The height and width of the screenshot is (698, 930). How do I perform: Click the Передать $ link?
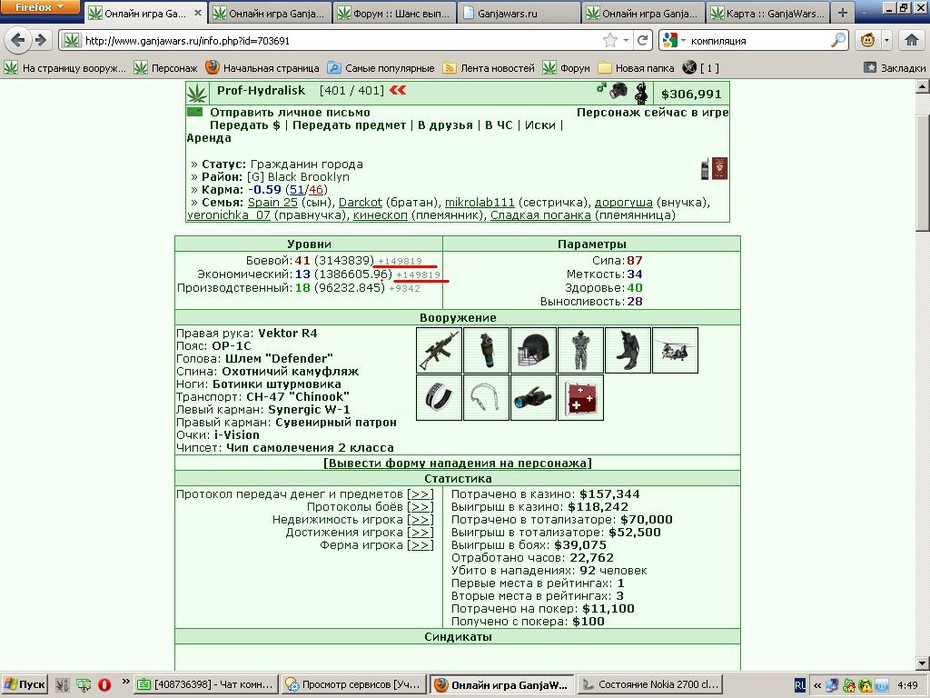tap(244, 125)
